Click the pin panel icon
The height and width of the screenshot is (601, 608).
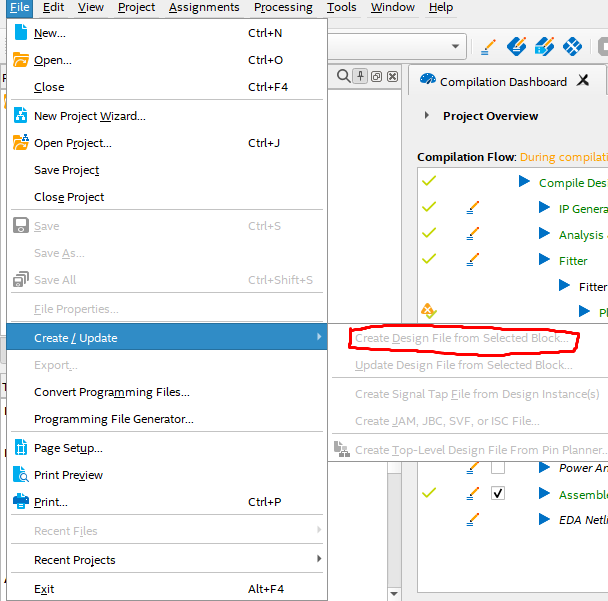click(360, 76)
